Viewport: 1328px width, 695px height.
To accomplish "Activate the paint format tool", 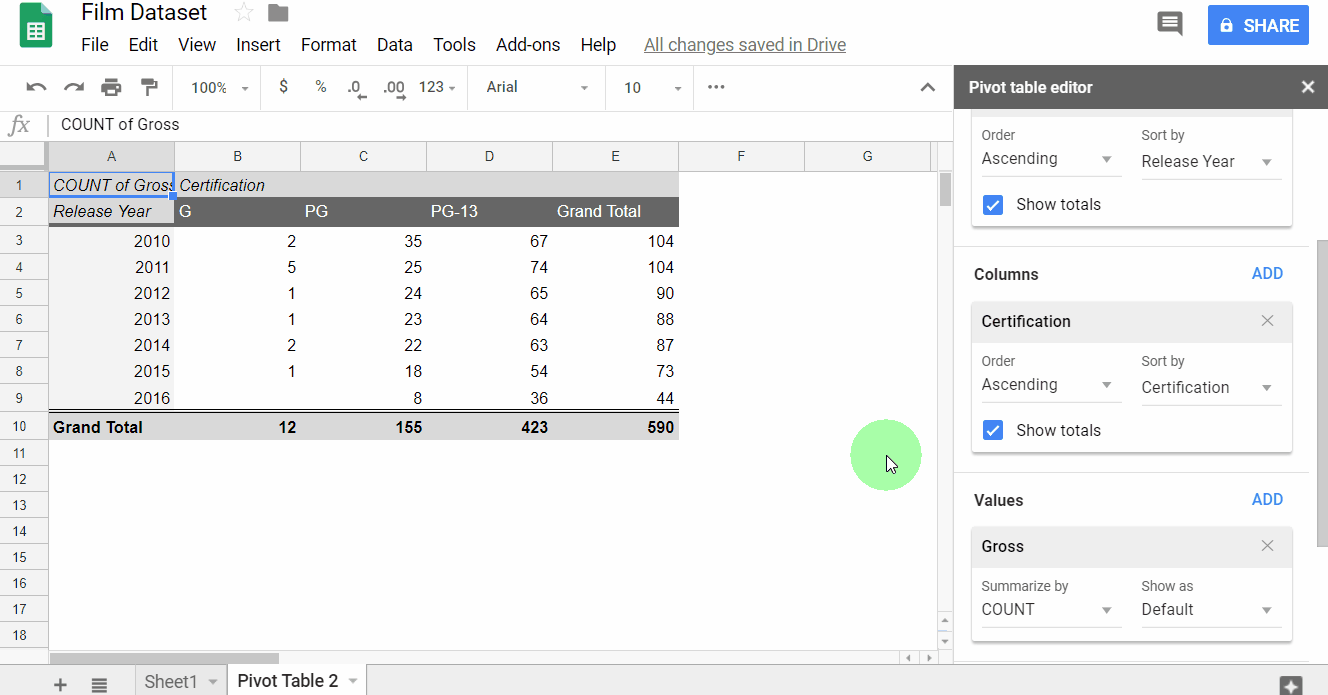I will click(149, 88).
